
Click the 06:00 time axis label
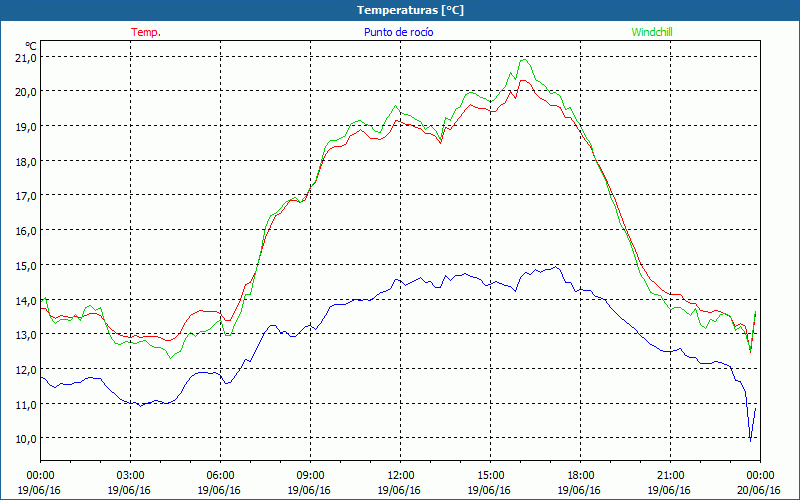(x=220, y=476)
